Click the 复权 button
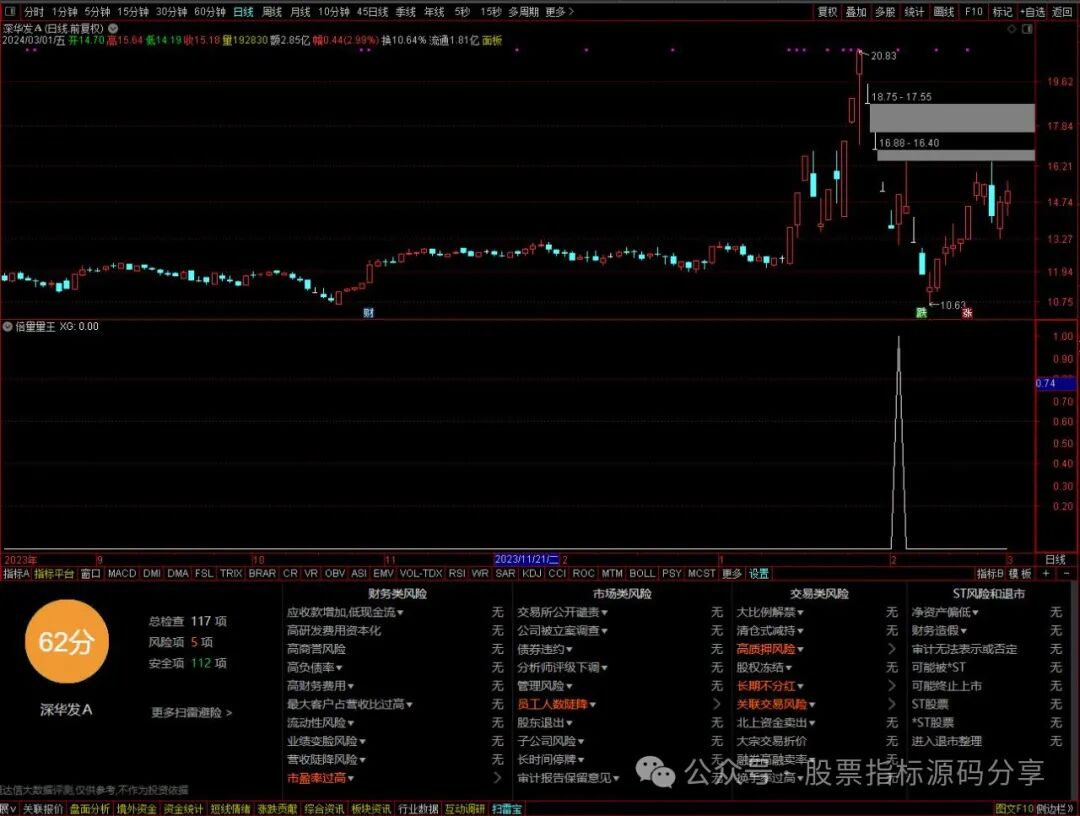Screen dimensions: 1080x816 click(827, 12)
